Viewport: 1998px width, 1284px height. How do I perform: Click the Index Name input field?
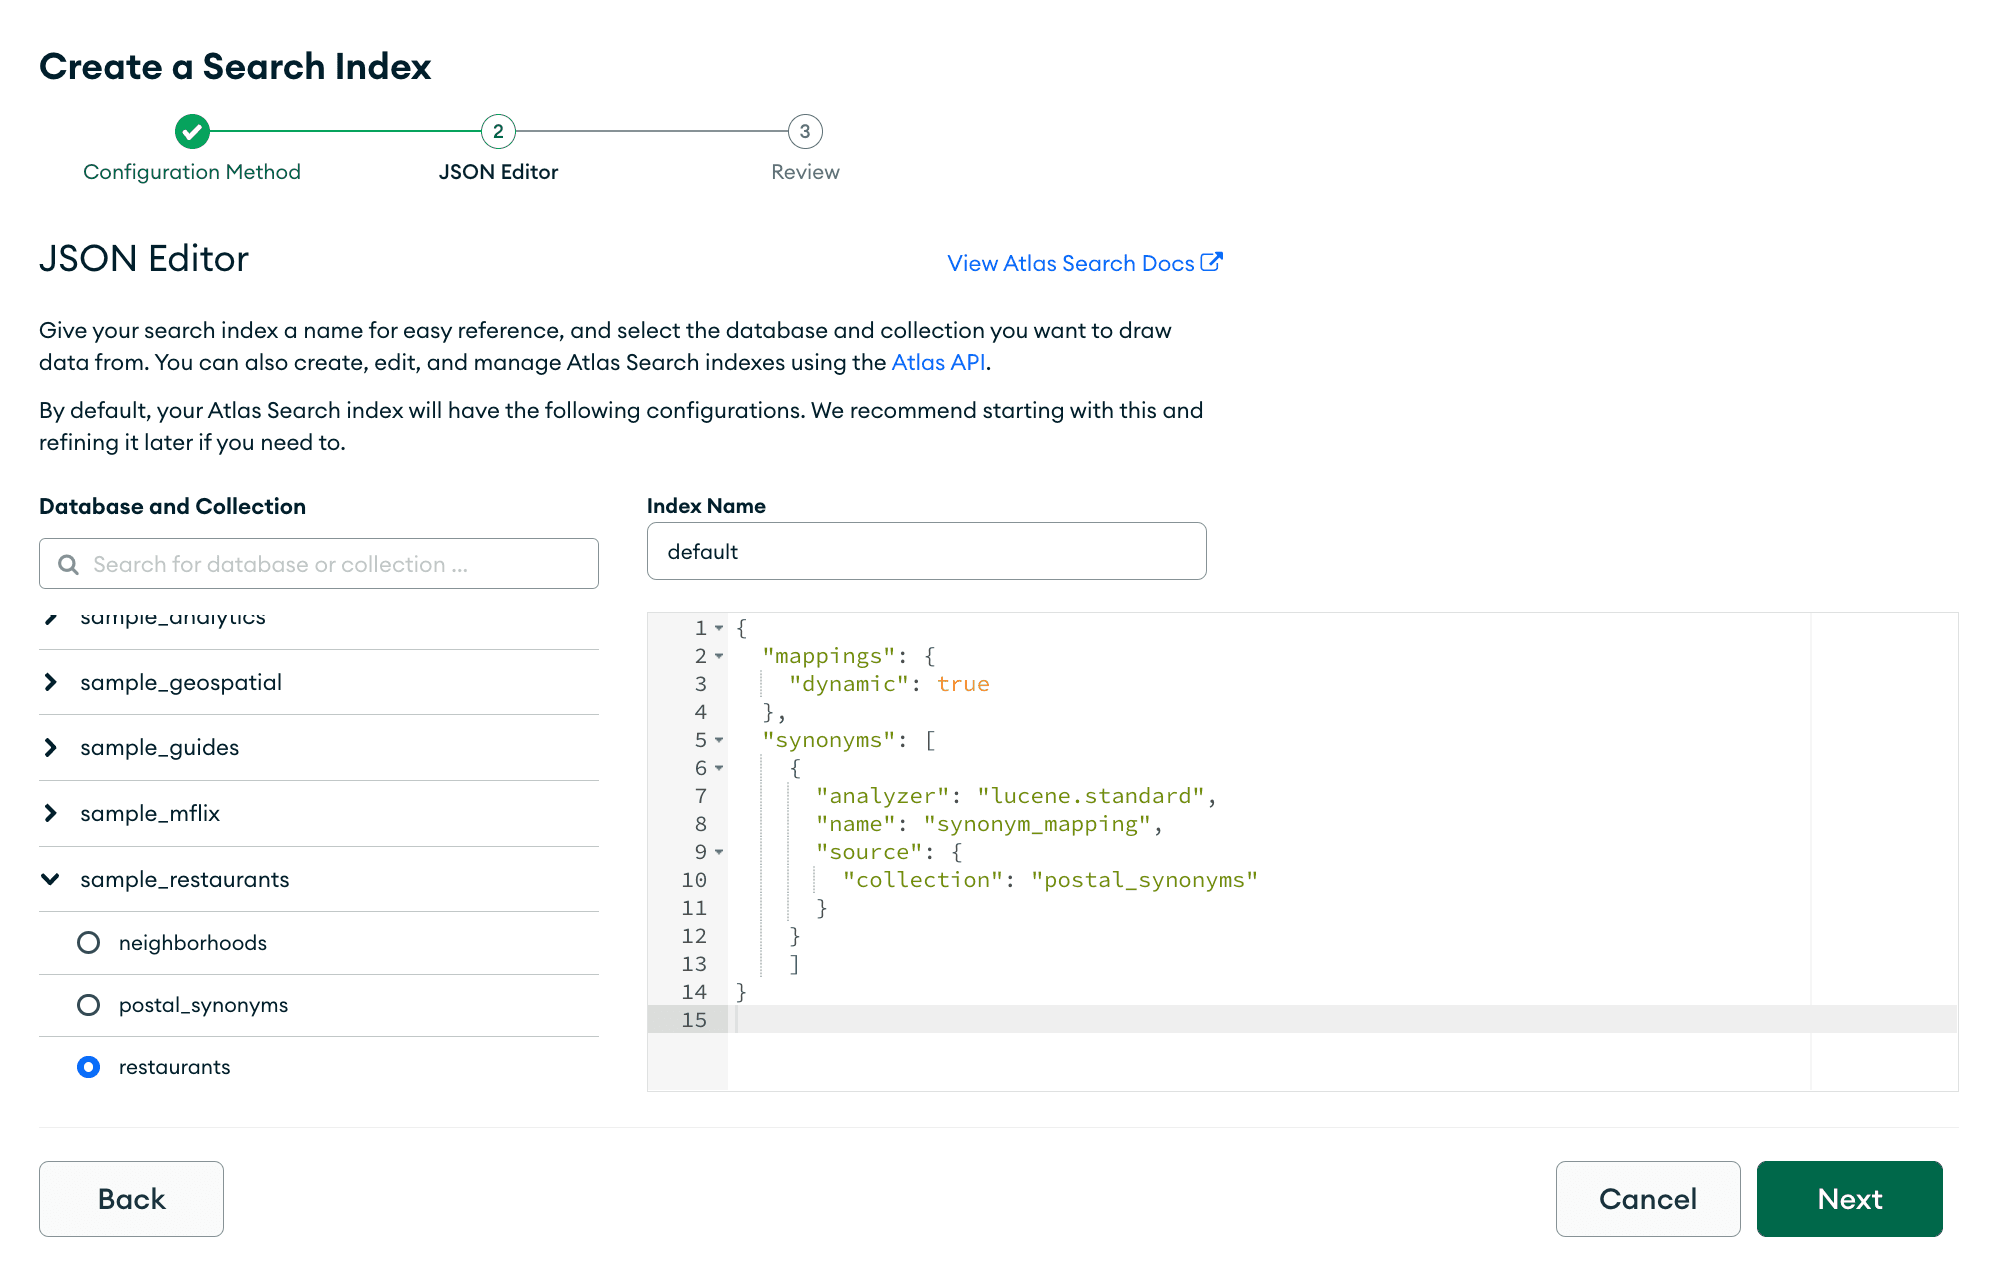click(926, 551)
